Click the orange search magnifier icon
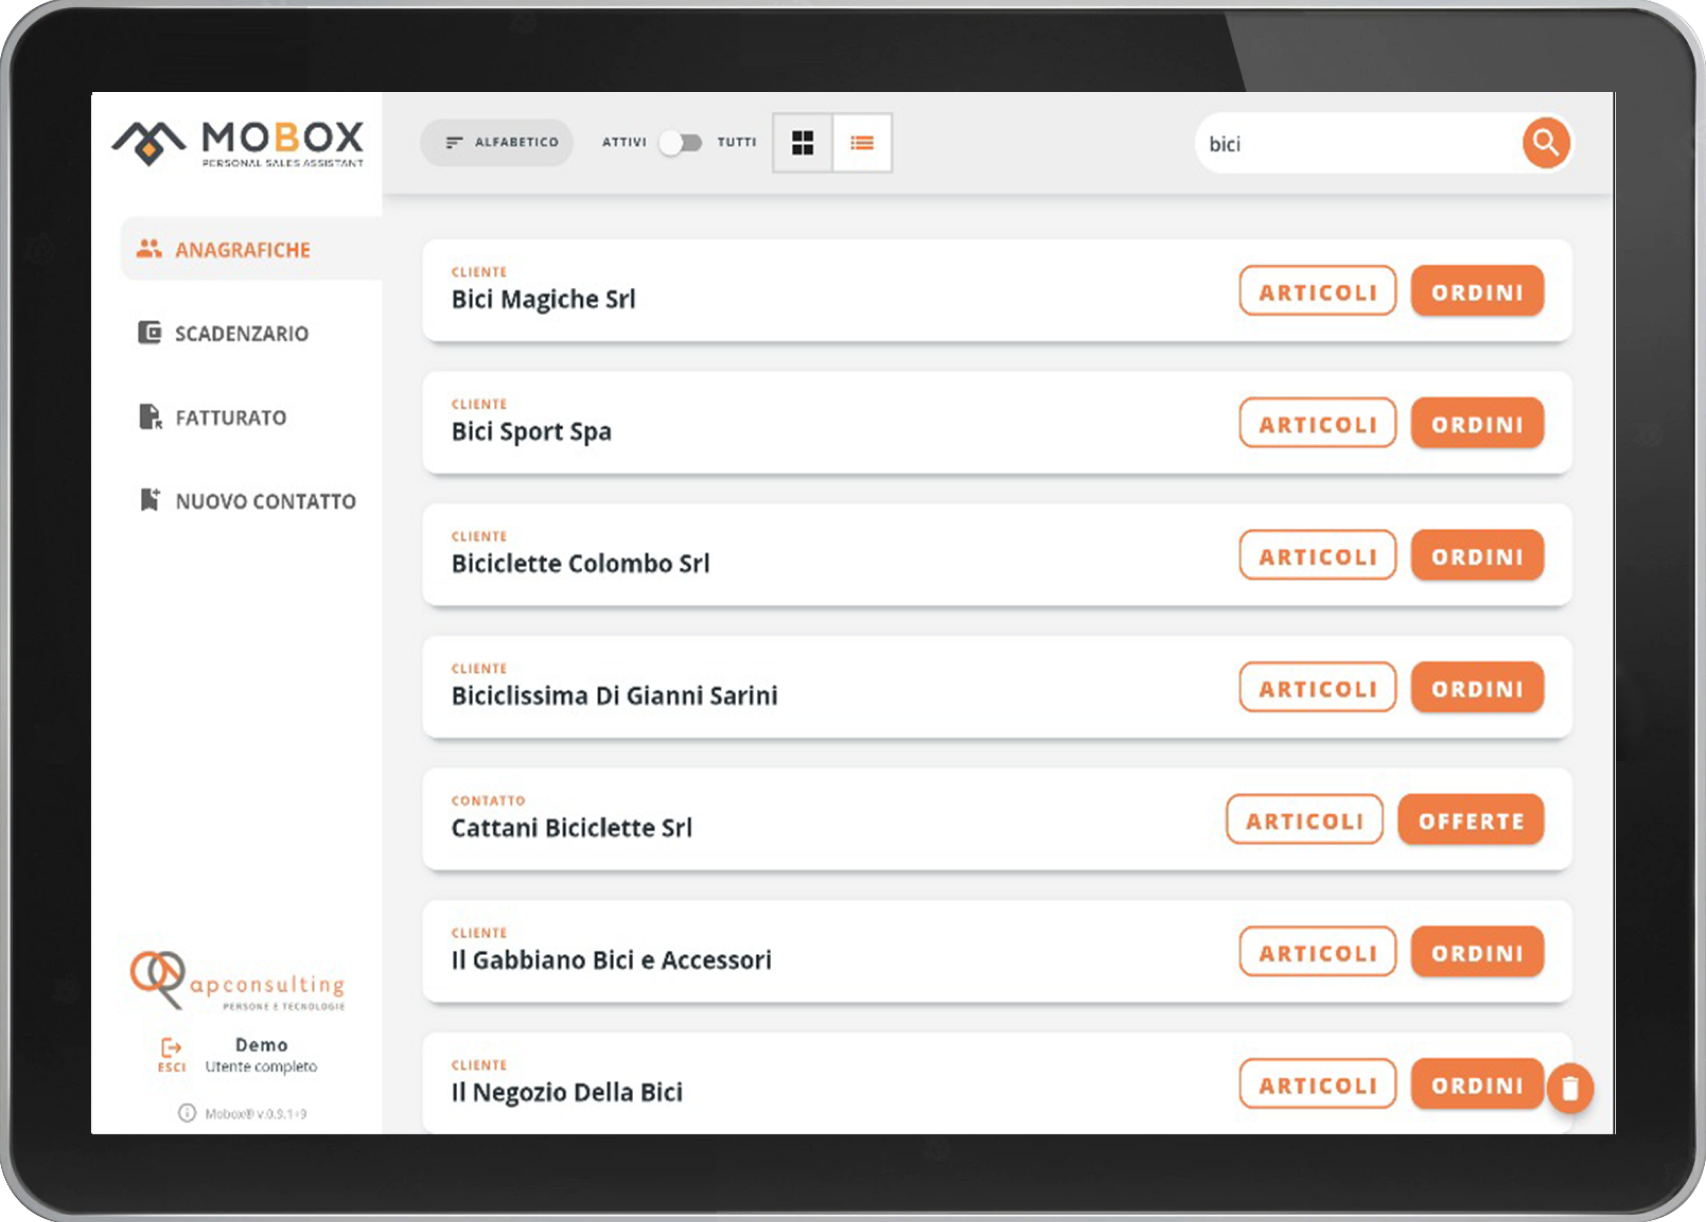 [x=1545, y=143]
